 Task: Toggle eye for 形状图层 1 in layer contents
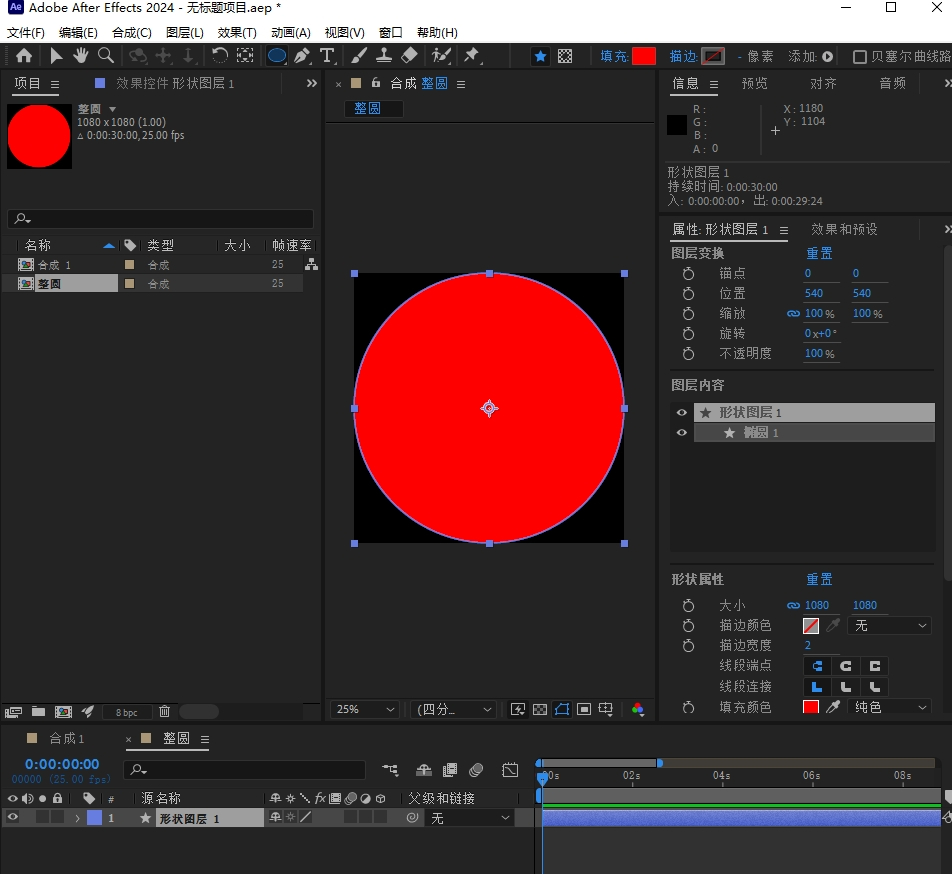682,413
